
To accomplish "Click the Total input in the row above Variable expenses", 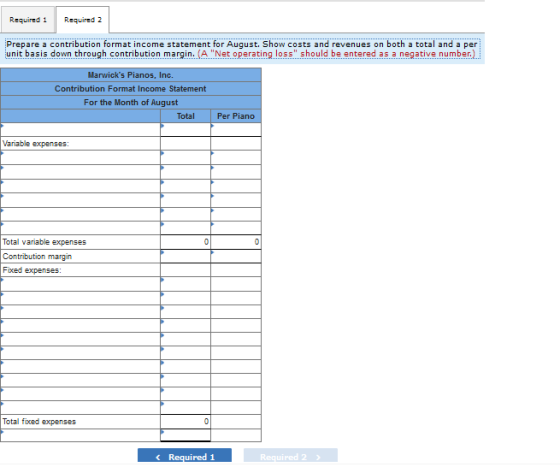I will pyautogui.click(x=185, y=130).
